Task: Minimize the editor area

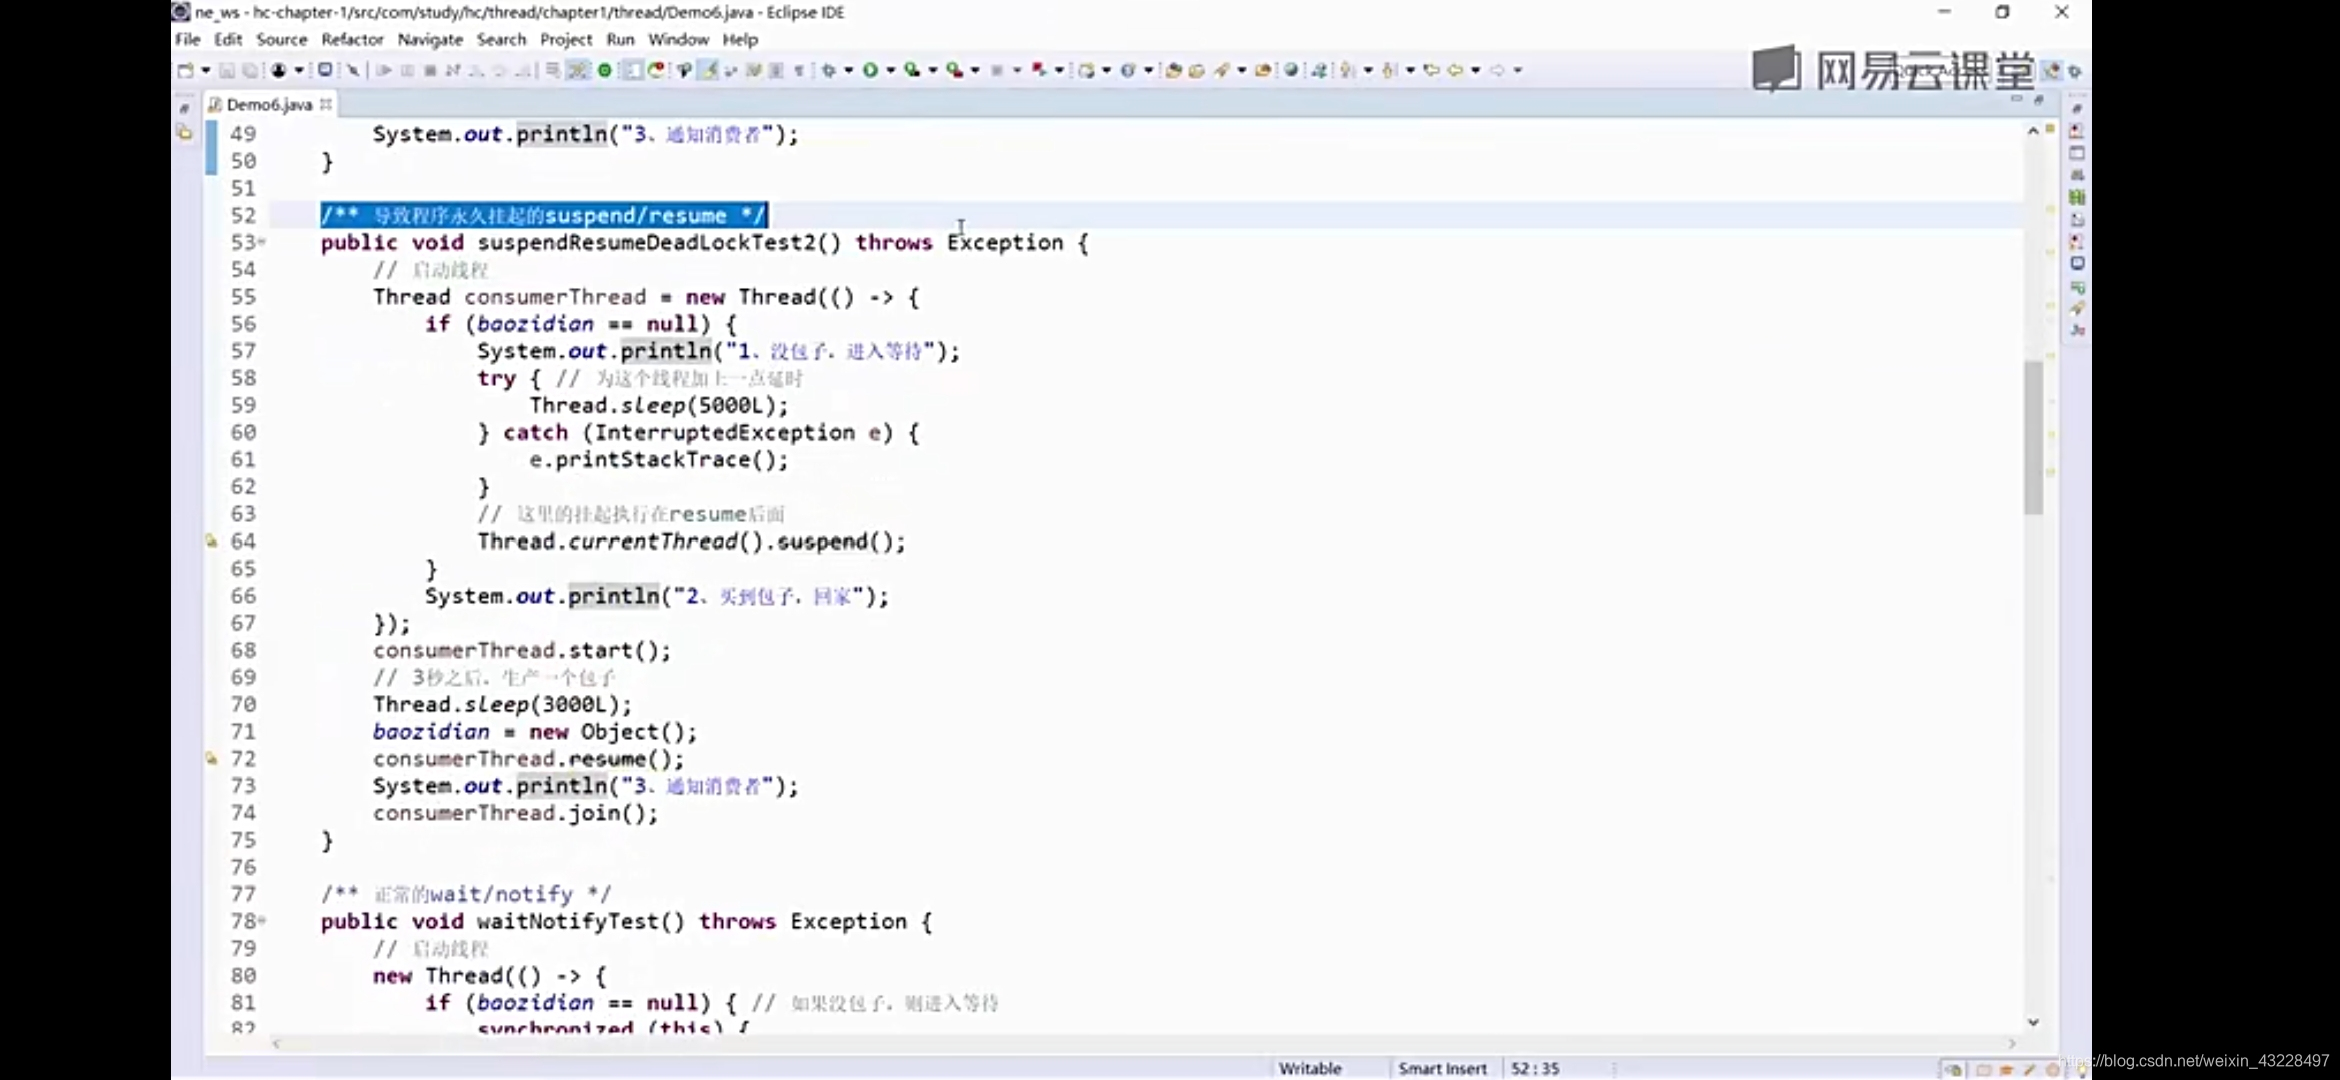Action: click(x=2016, y=100)
